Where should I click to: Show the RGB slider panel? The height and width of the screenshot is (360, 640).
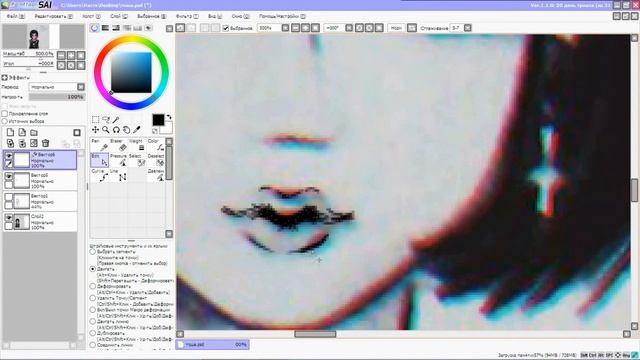105,28
